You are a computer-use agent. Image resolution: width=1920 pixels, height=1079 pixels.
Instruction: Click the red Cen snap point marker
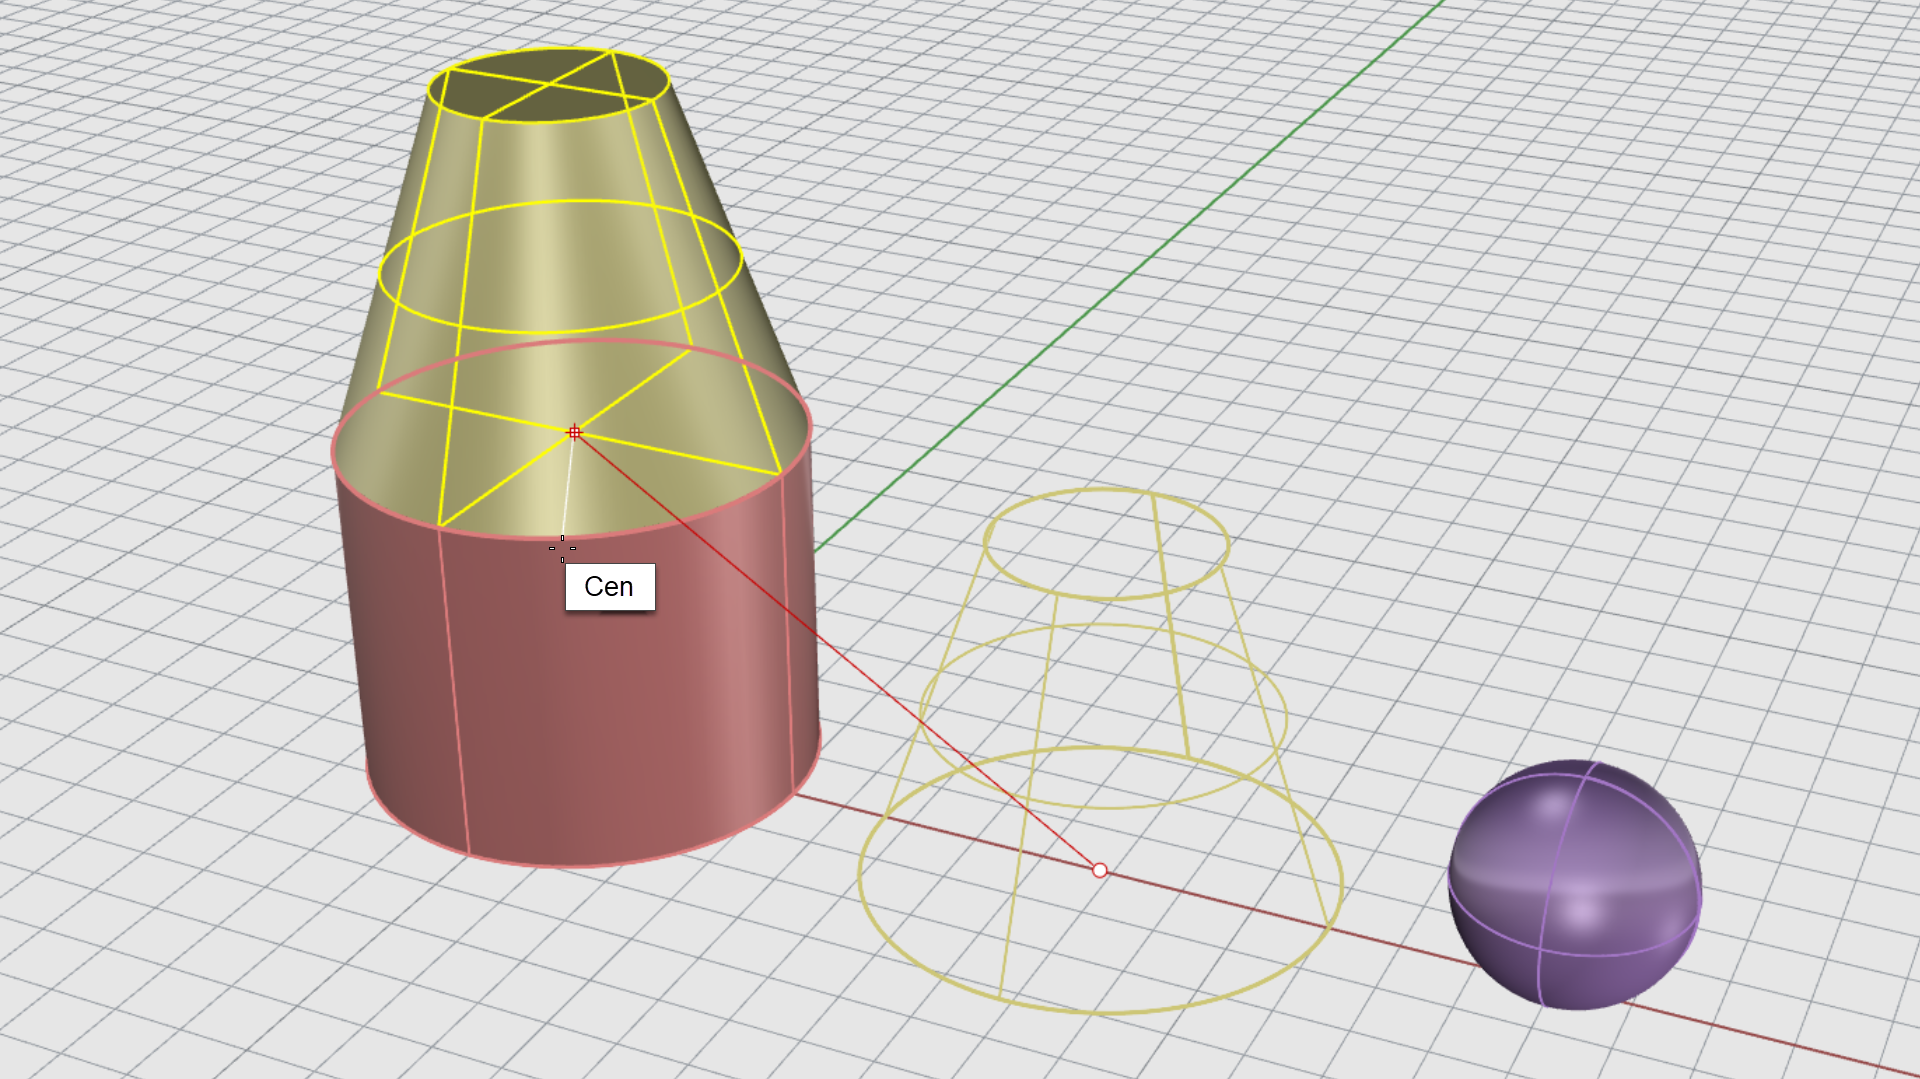(574, 433)
